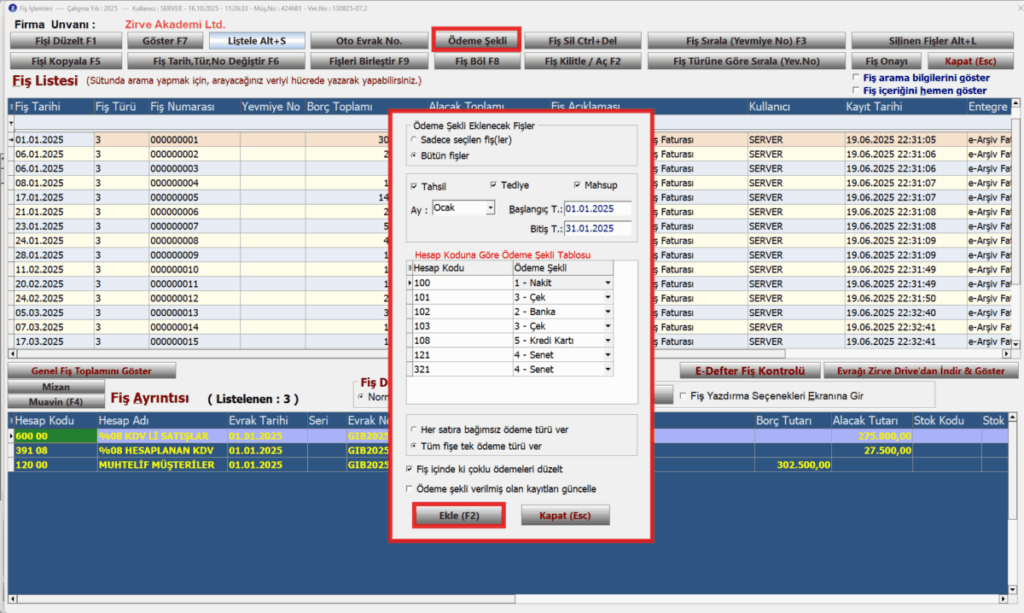Click Genel Fiş Toplamını Göster button
This screenshot has height=613, width=1024.
(91, 371)
